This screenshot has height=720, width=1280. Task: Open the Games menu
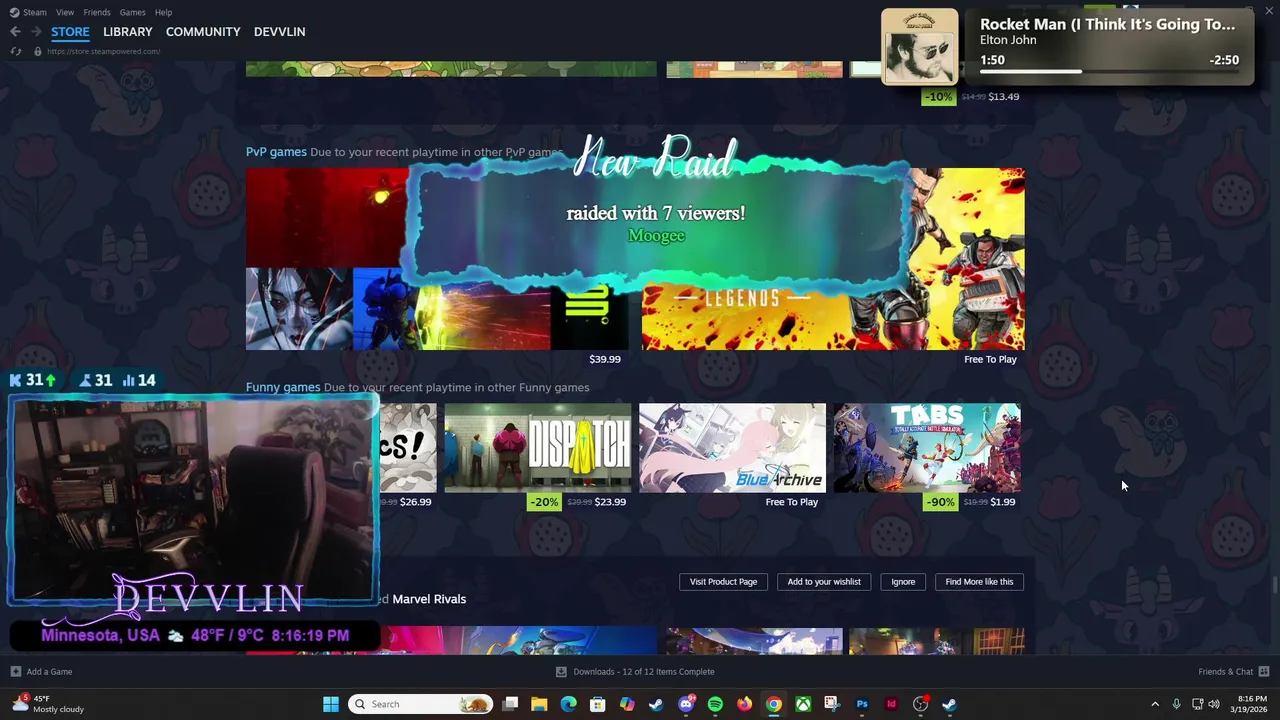(132, 12)
